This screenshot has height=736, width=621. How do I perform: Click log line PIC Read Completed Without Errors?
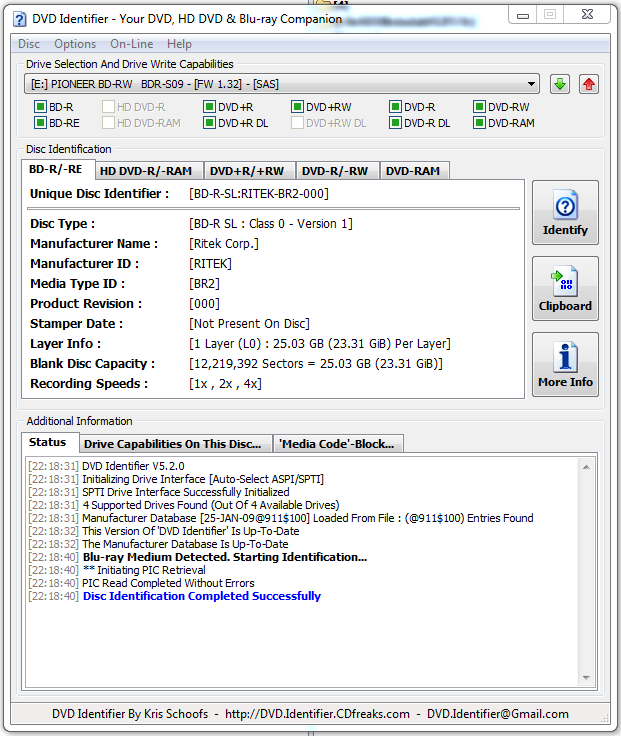point(169,583)
